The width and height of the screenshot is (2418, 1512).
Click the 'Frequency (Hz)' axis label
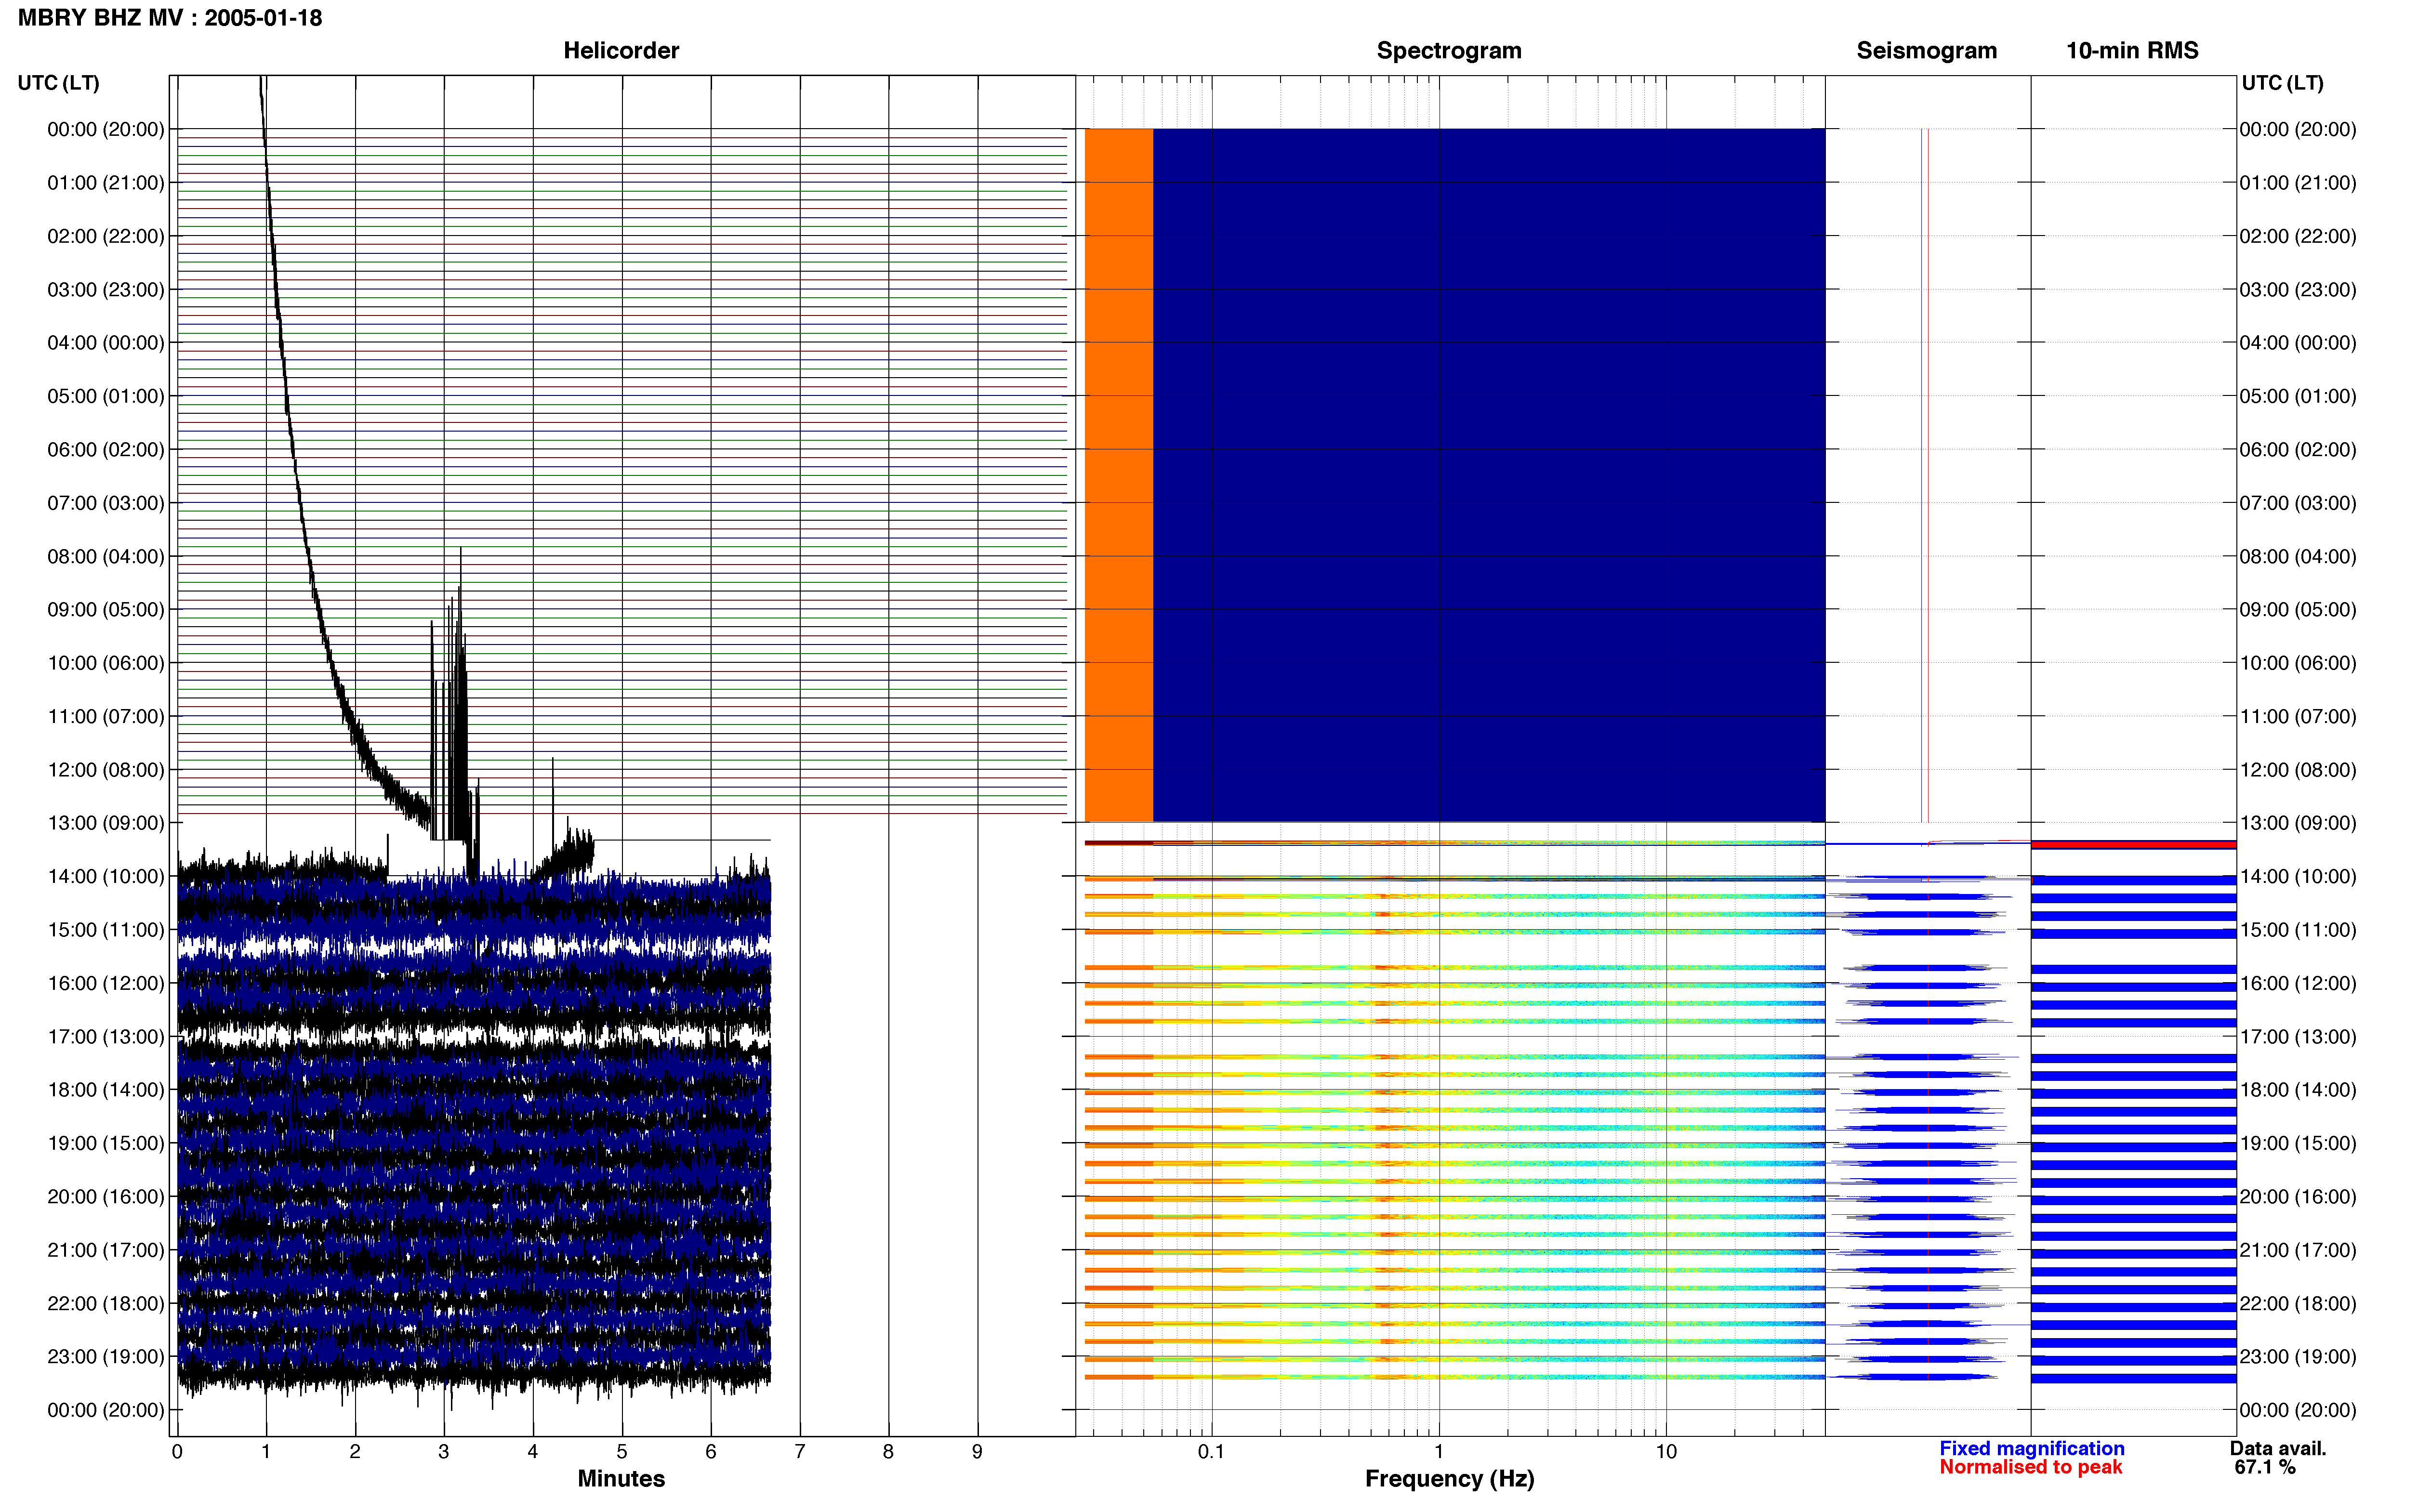pos(1449,1479)
